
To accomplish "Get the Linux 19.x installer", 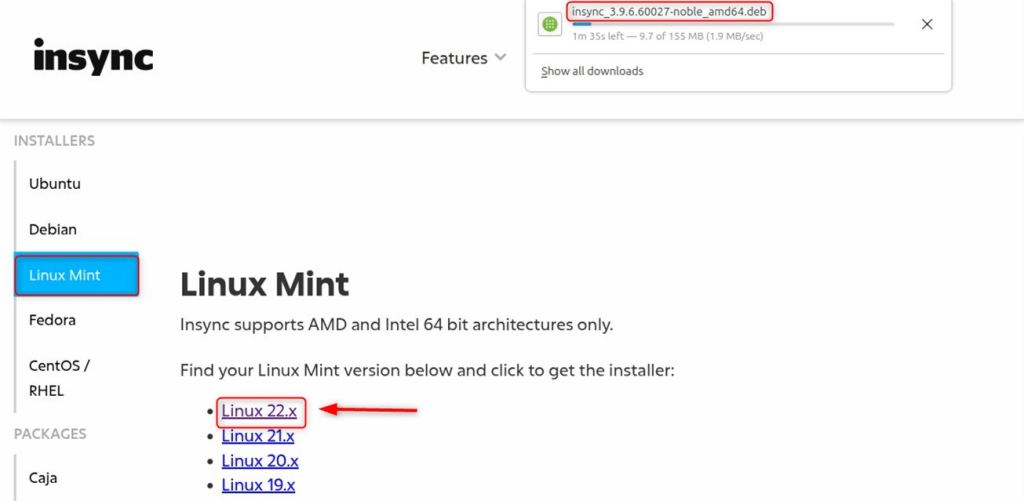I will [260, 486].
